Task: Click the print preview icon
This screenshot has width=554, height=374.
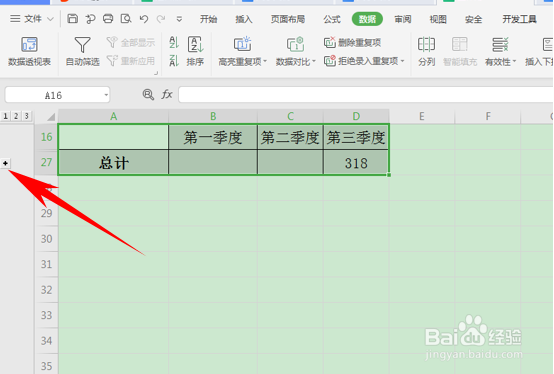Action: (x=126, y=18)
